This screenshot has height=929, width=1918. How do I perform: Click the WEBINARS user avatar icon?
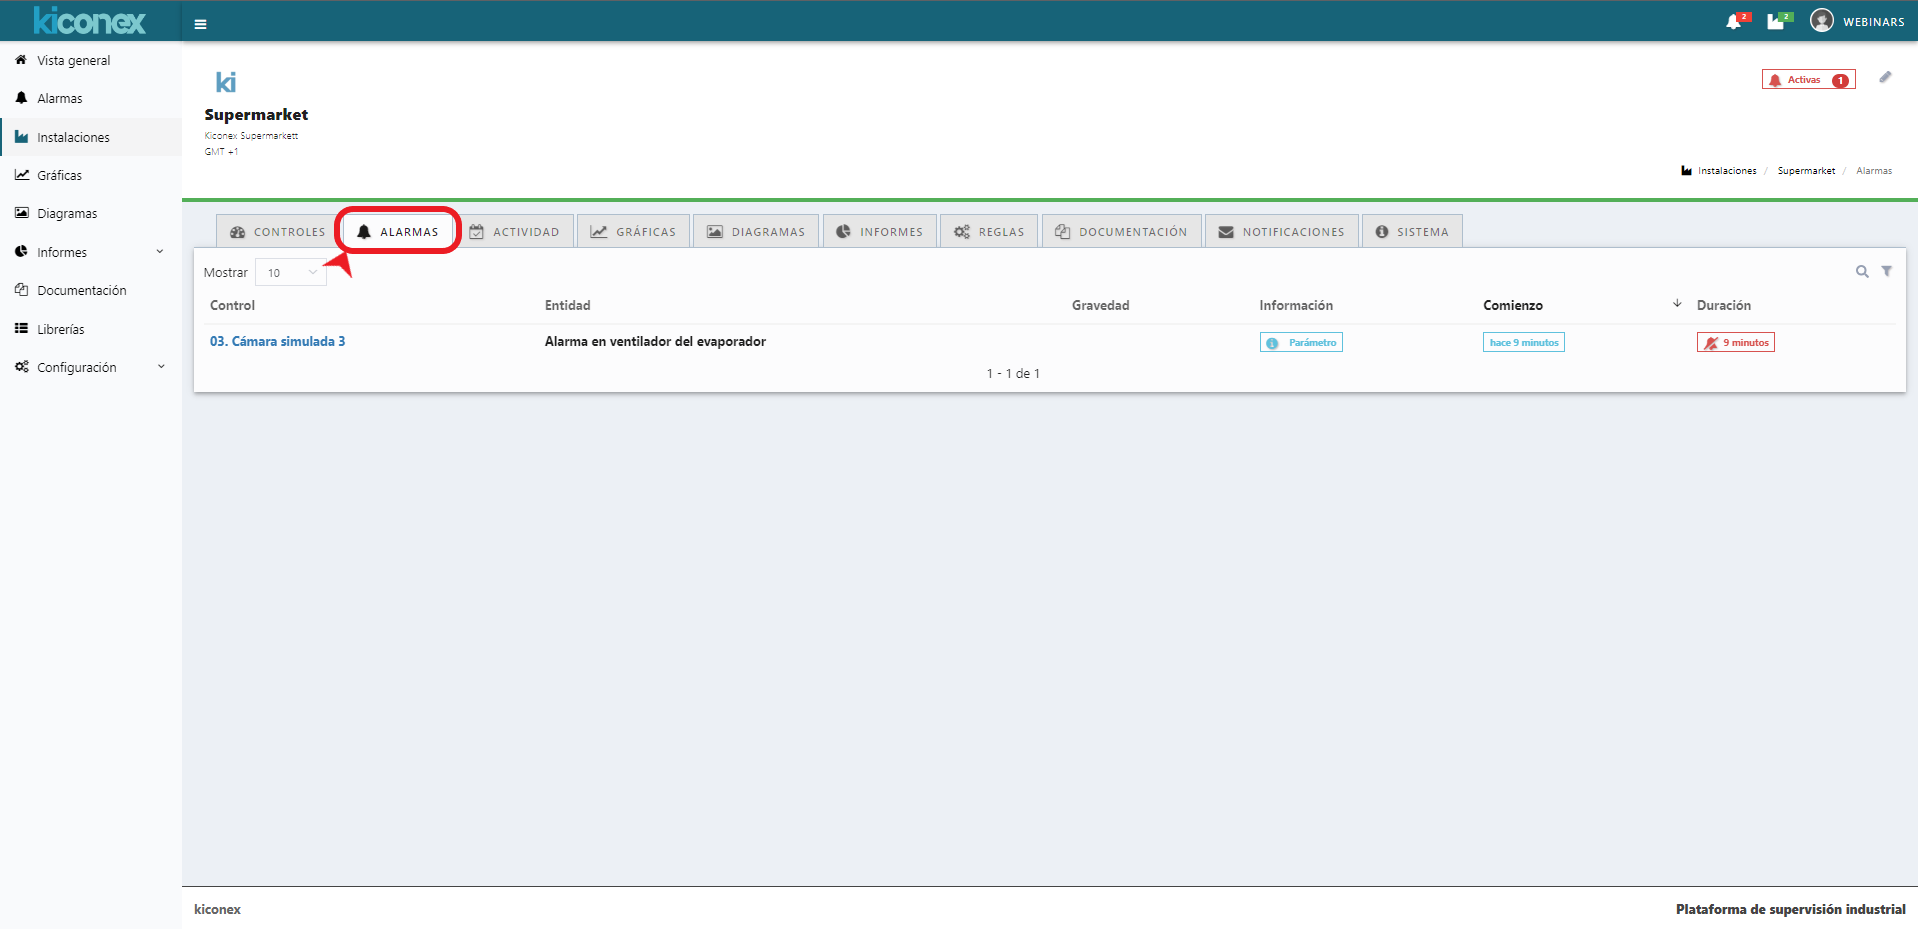[1822, 21]
